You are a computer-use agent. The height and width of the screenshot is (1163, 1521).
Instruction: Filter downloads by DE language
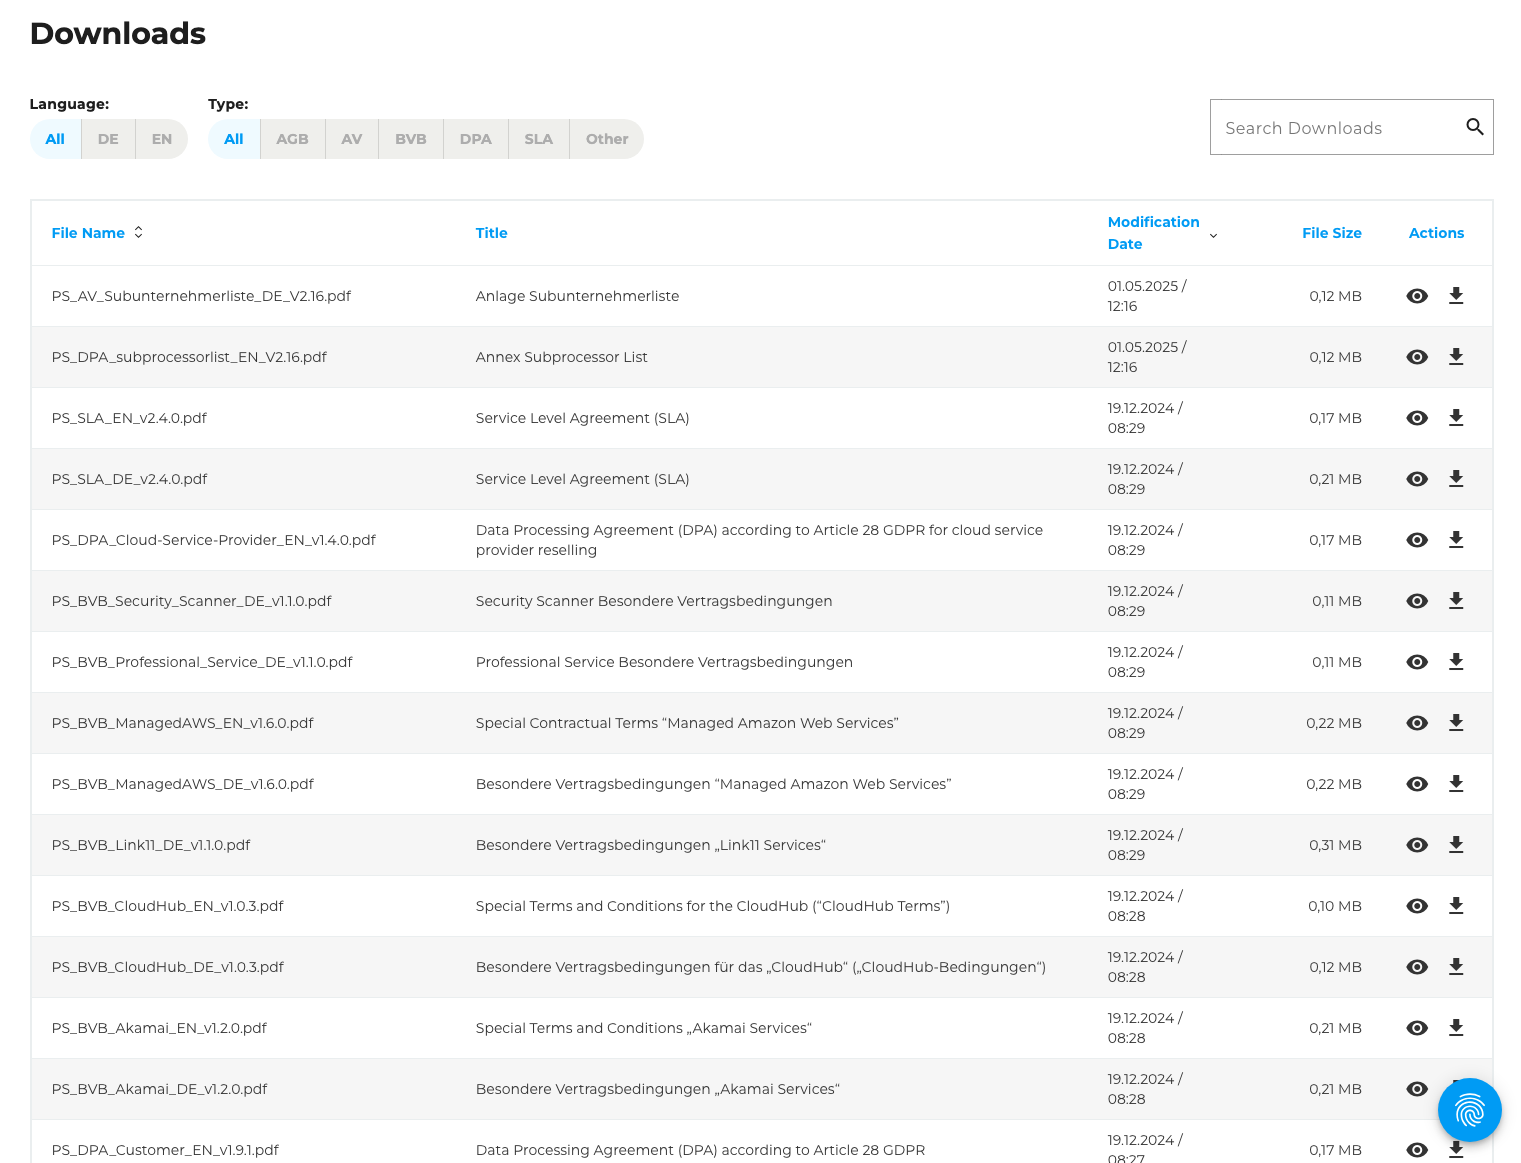pyautogui.click(x=107, y=139)
